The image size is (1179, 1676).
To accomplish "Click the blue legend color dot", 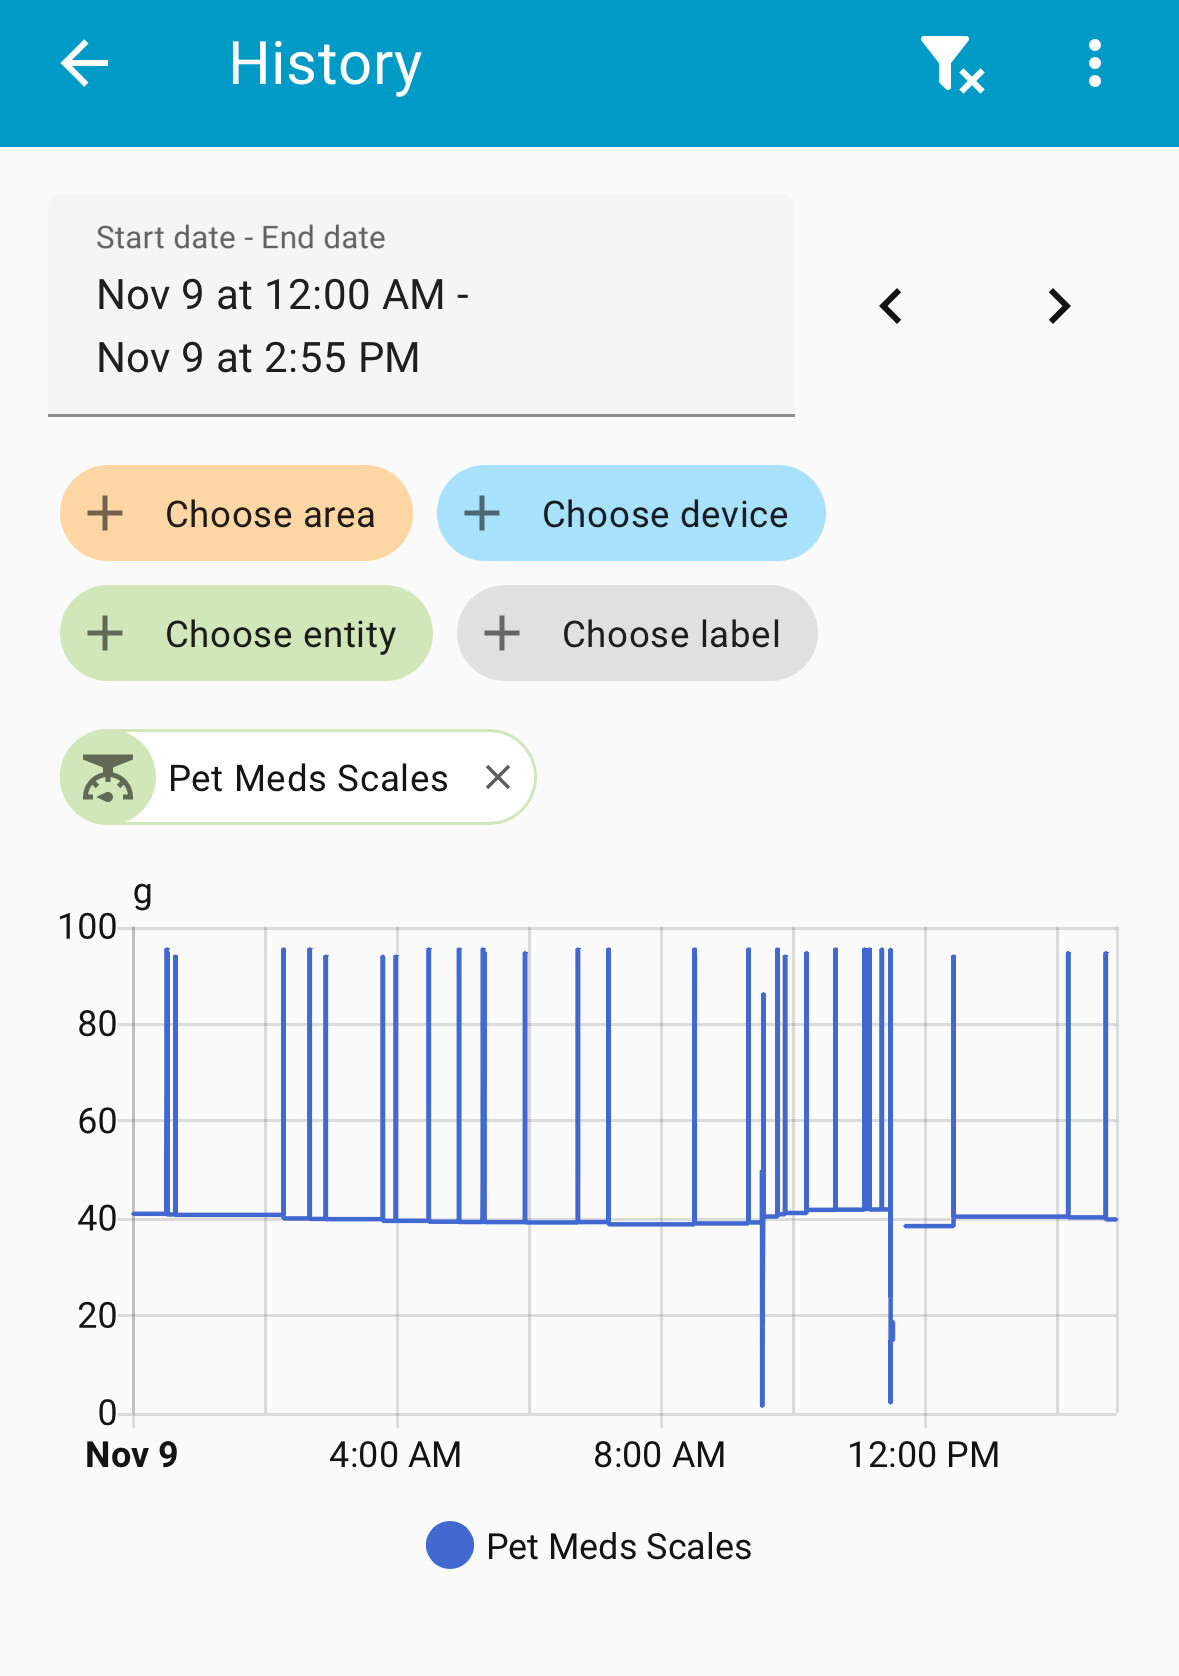I will (450, 1546).
